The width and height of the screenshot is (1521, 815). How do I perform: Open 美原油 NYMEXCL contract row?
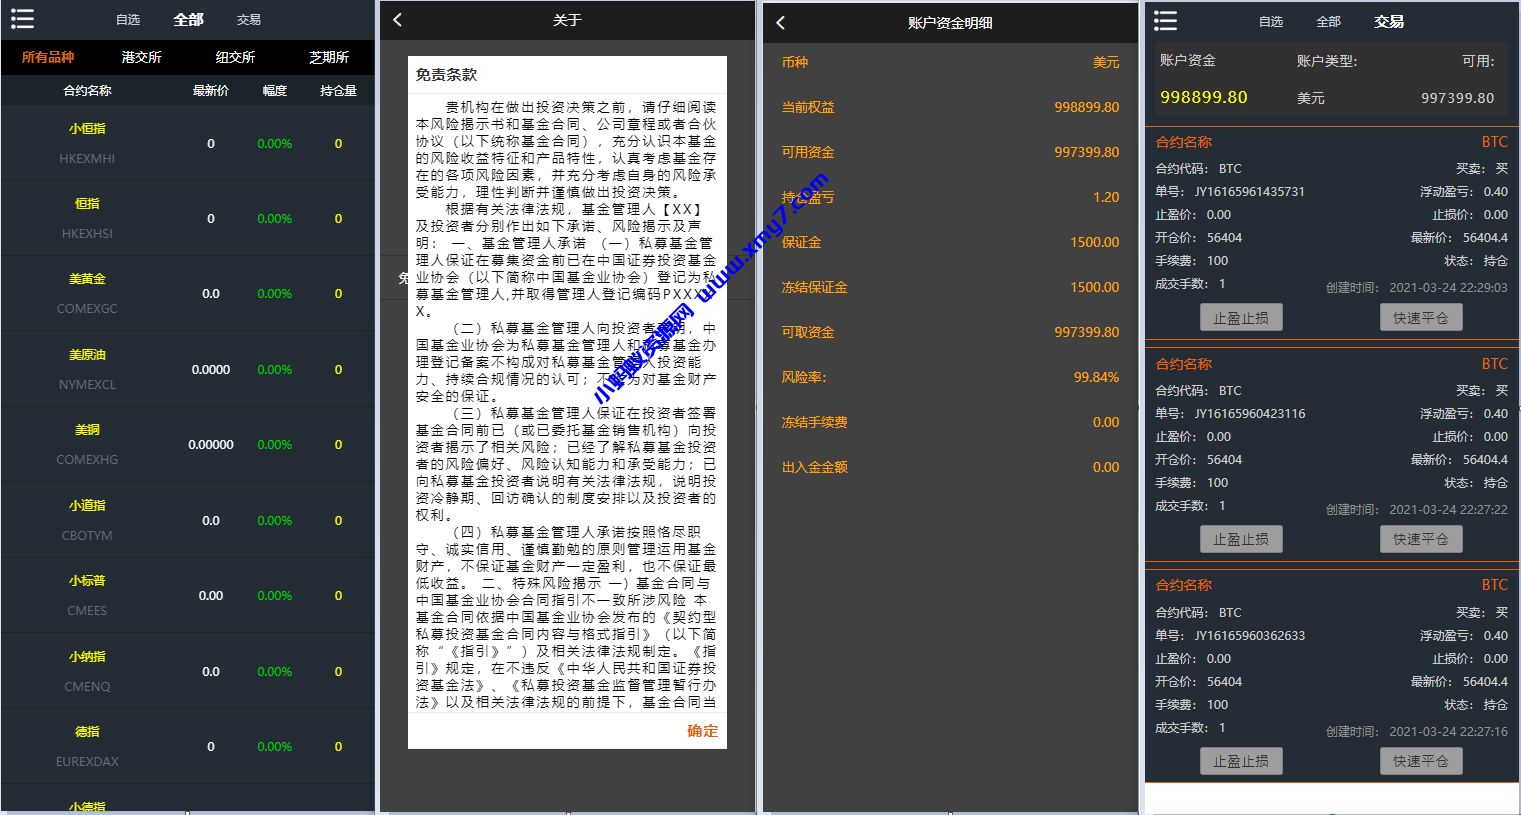coord(187,369)
